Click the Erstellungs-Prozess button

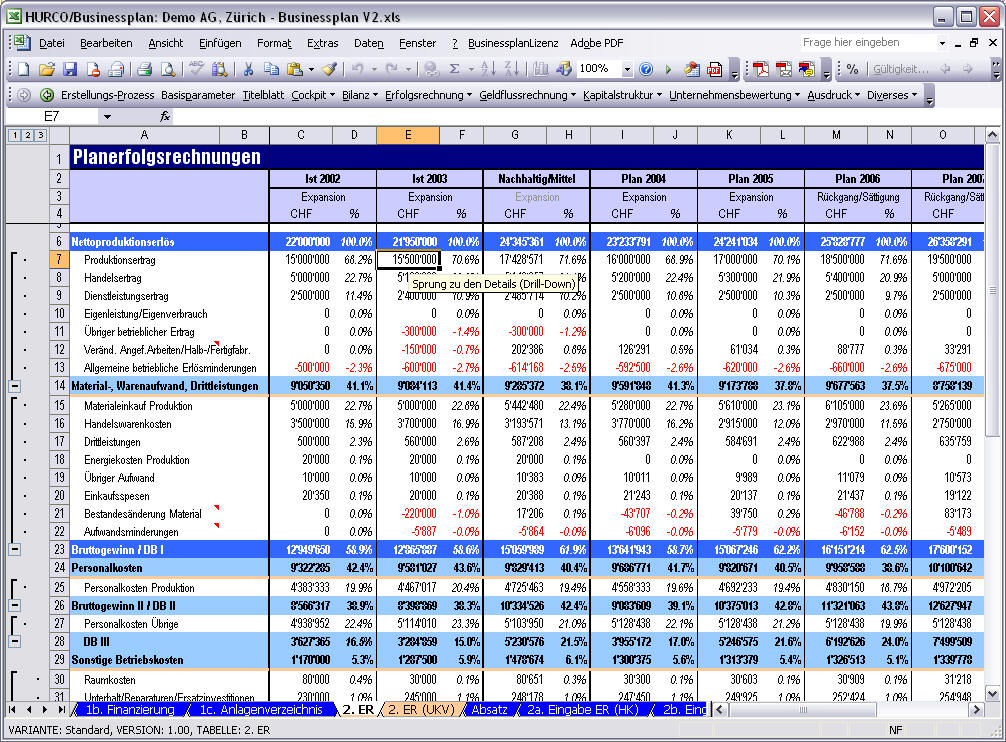(107, 95)
